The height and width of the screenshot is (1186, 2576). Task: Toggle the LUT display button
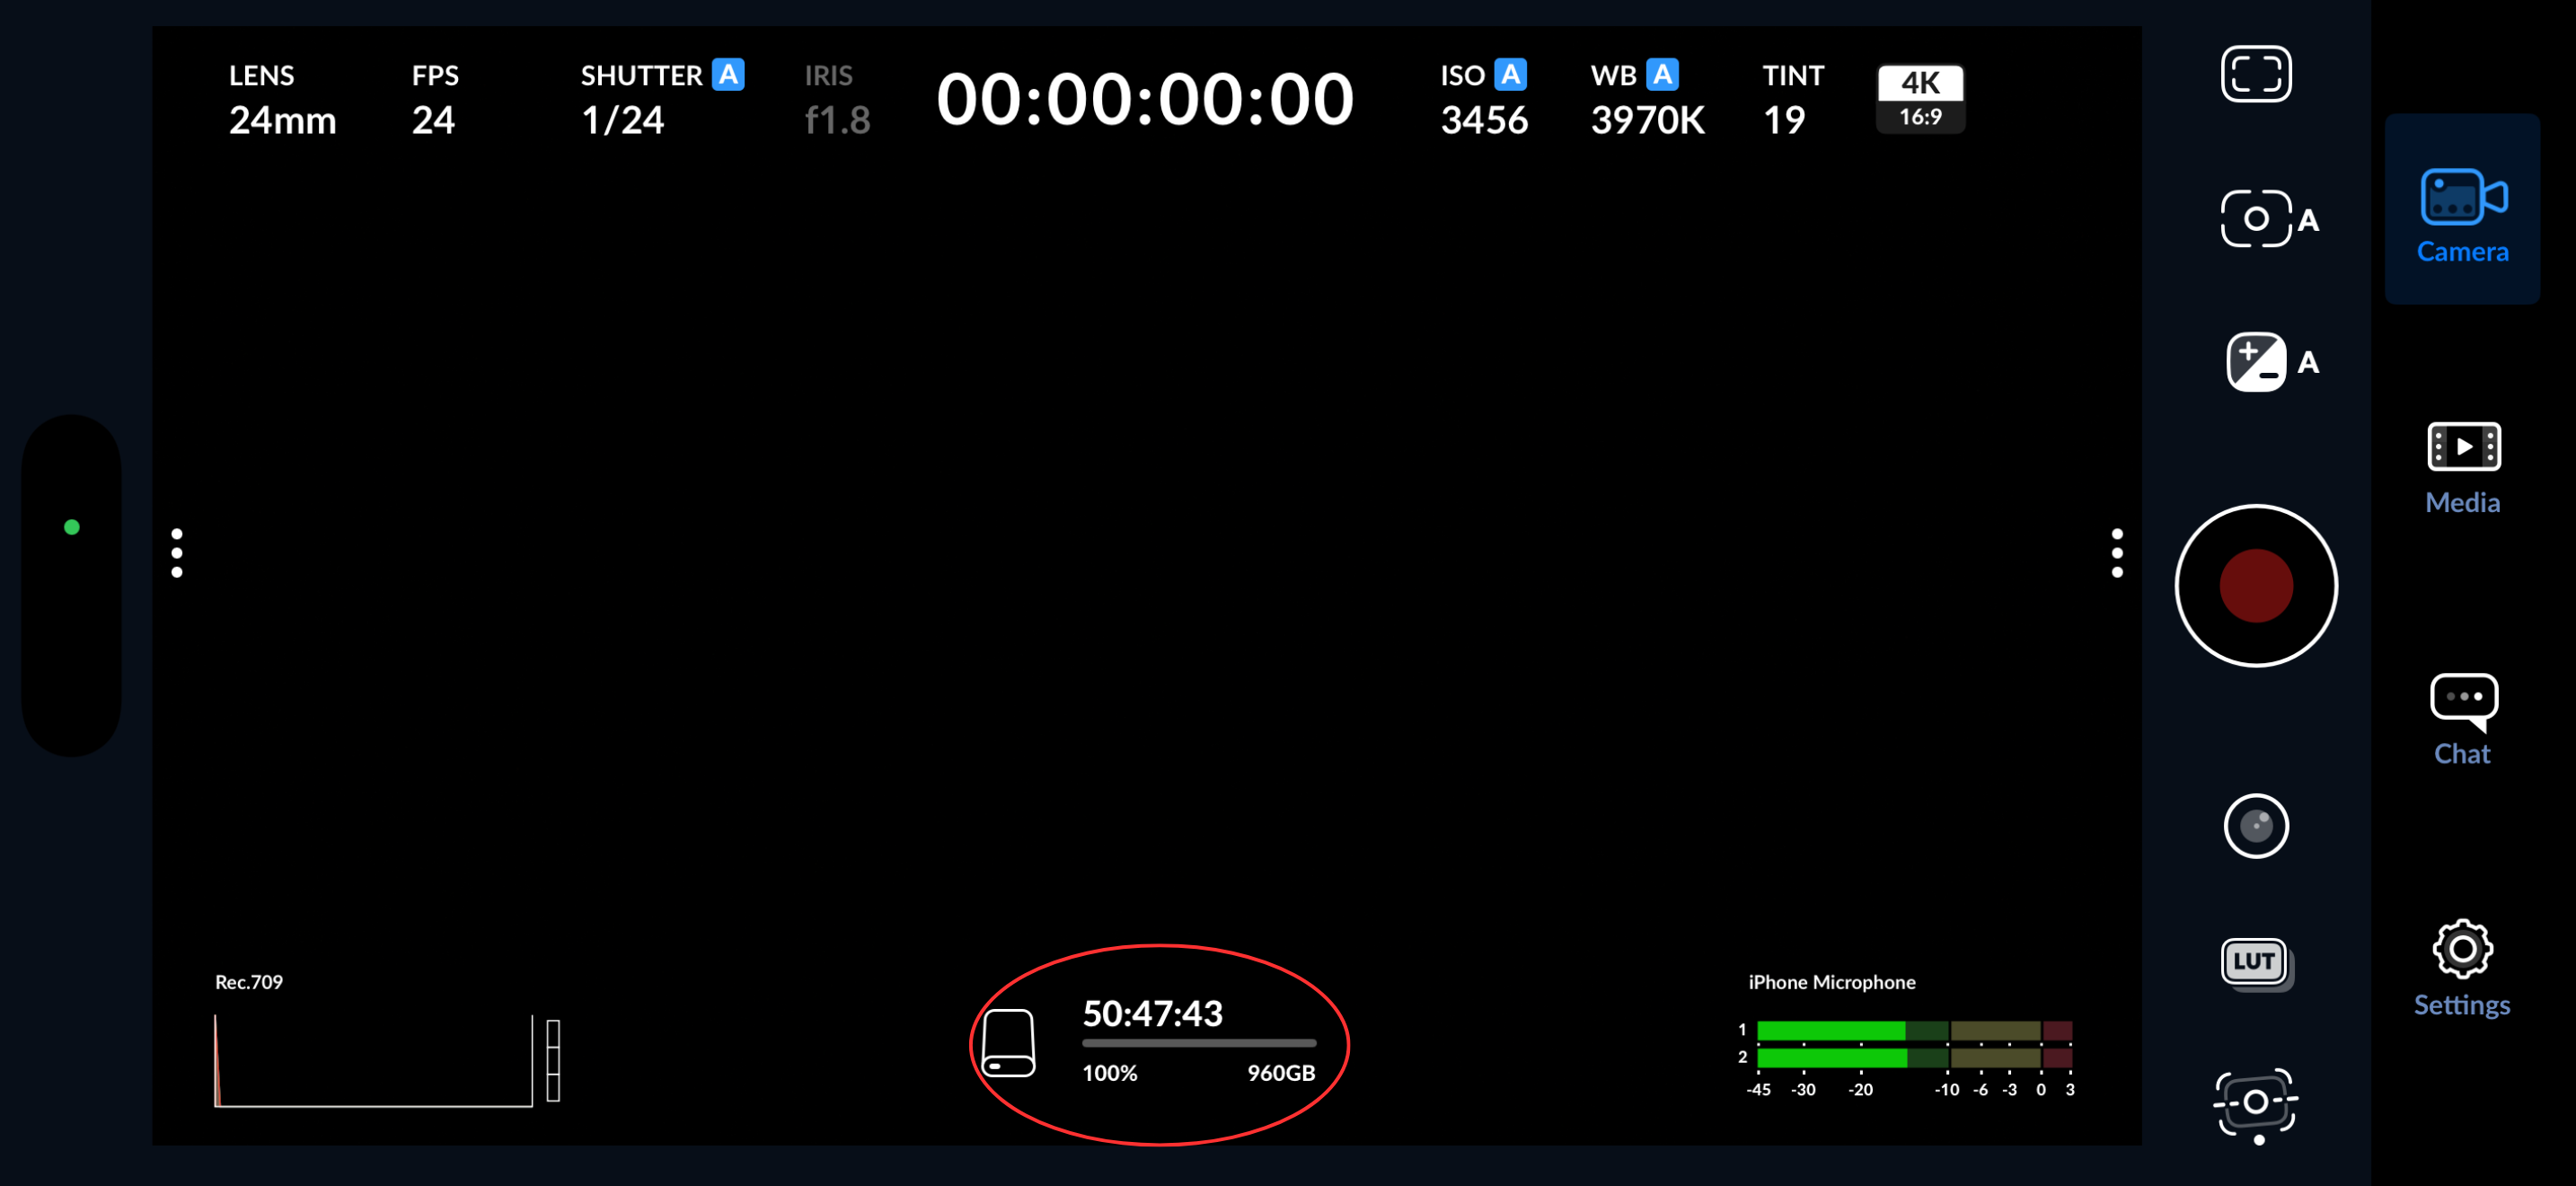coord(2255,962)
